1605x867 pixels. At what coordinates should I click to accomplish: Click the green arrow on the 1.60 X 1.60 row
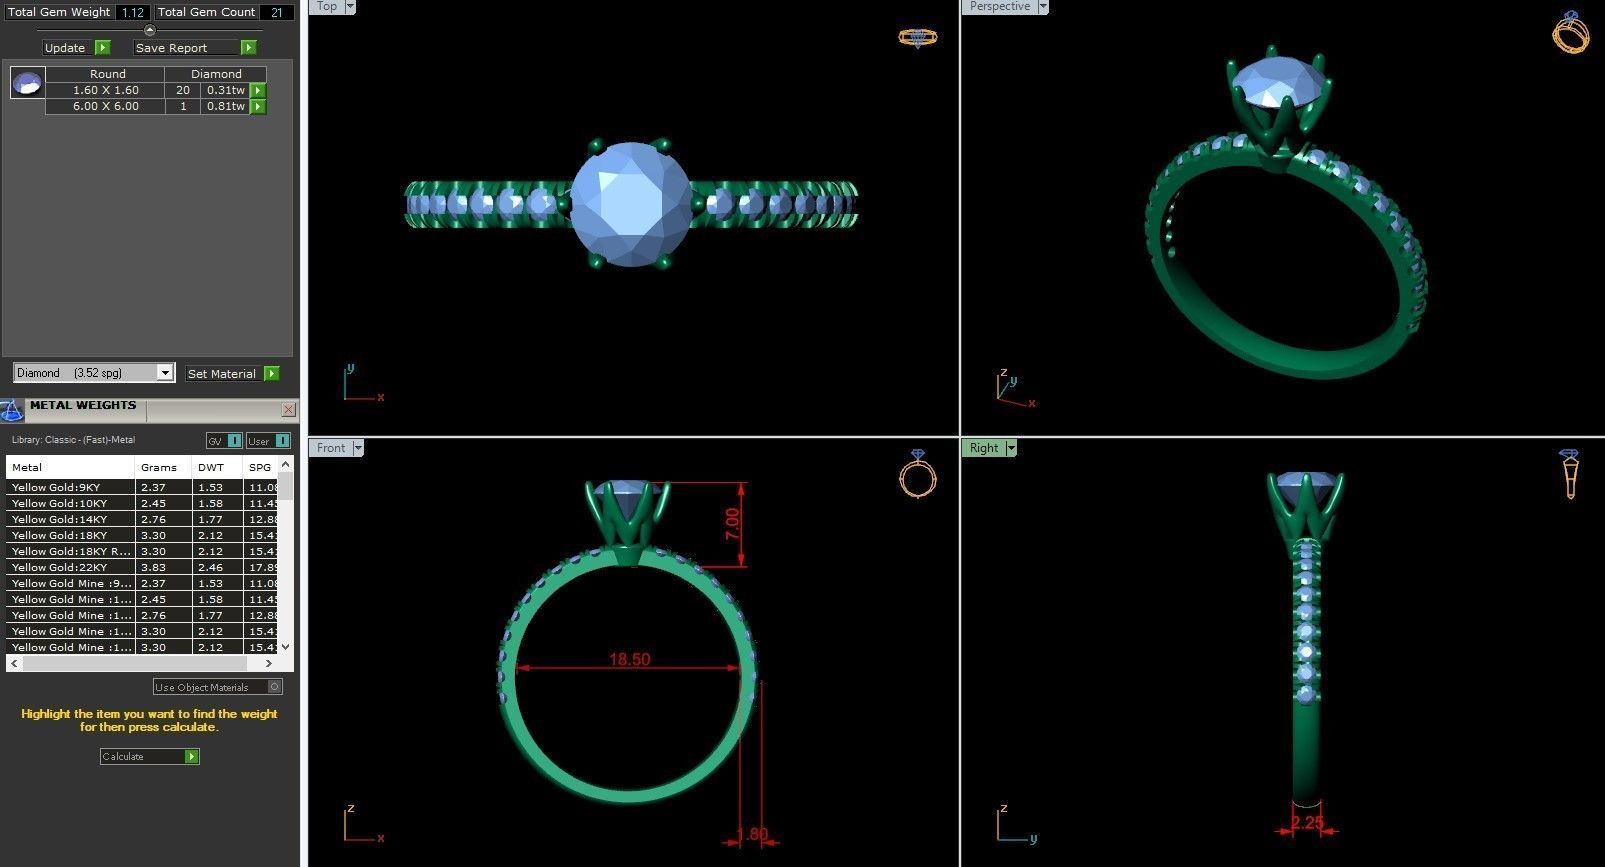(x=258, y=90)
